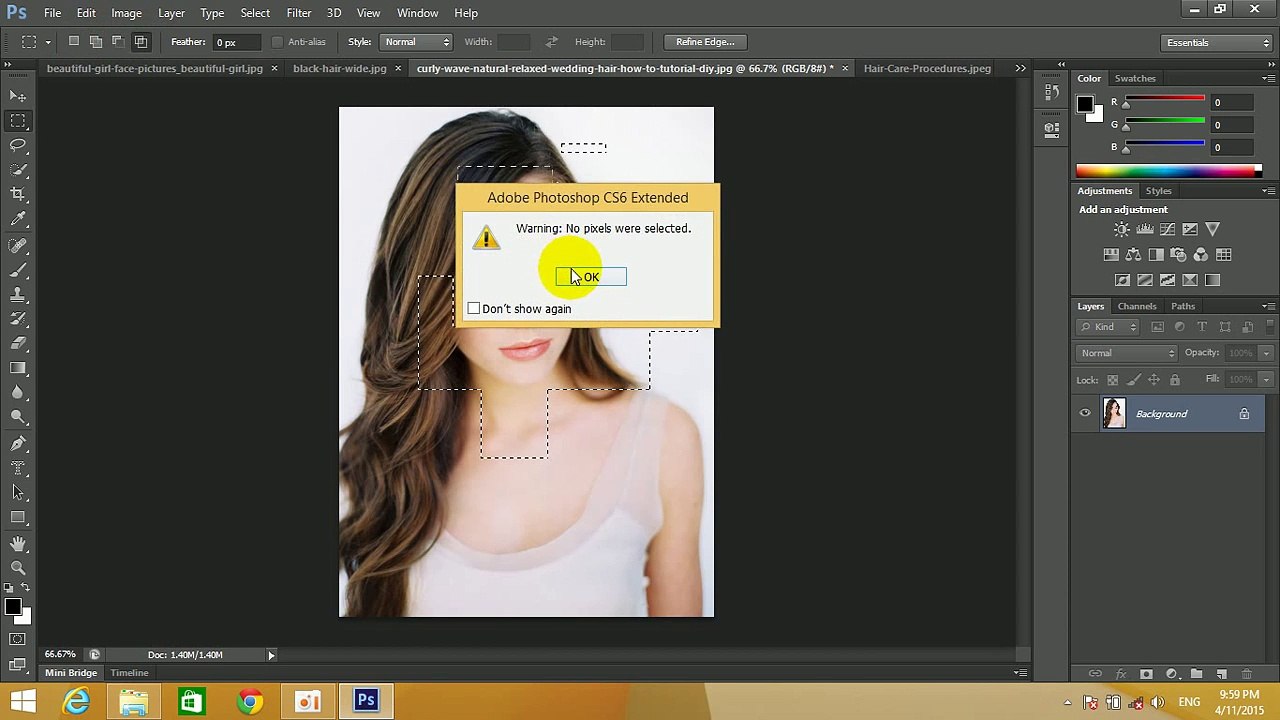Add a Color Balance adjustment
Viewport: 1280px width, 720px height.
(1133, 255)
